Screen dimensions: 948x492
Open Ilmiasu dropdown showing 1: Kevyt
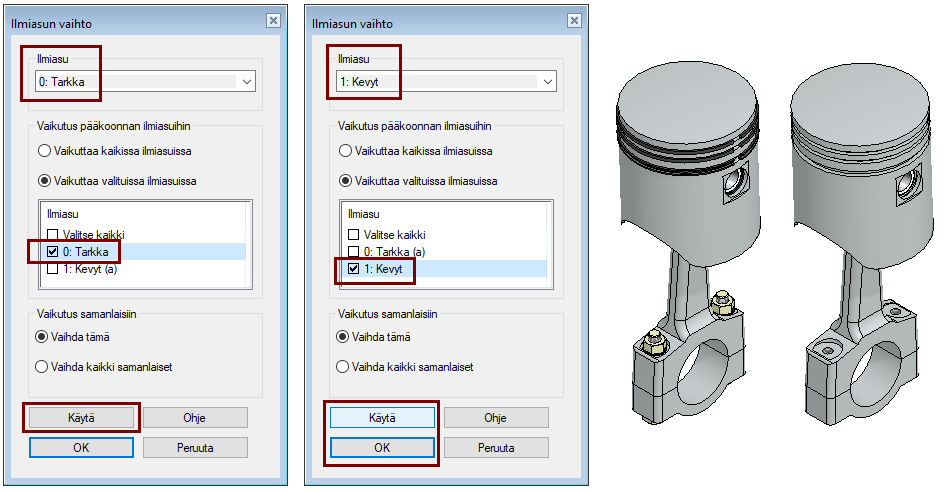(446, 82)
